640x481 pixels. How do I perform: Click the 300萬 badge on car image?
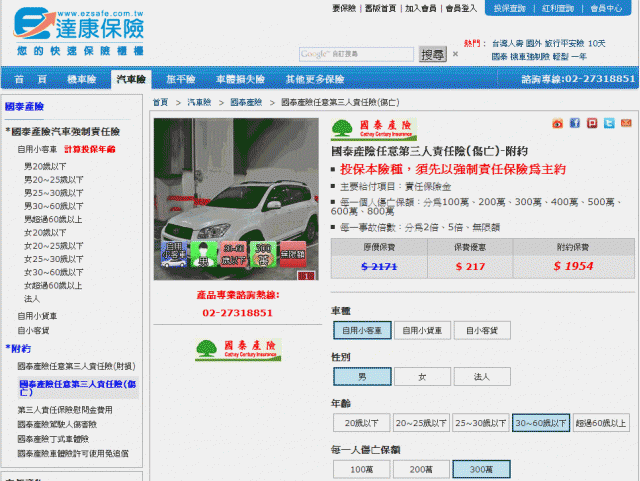click(x=263, y=254)
